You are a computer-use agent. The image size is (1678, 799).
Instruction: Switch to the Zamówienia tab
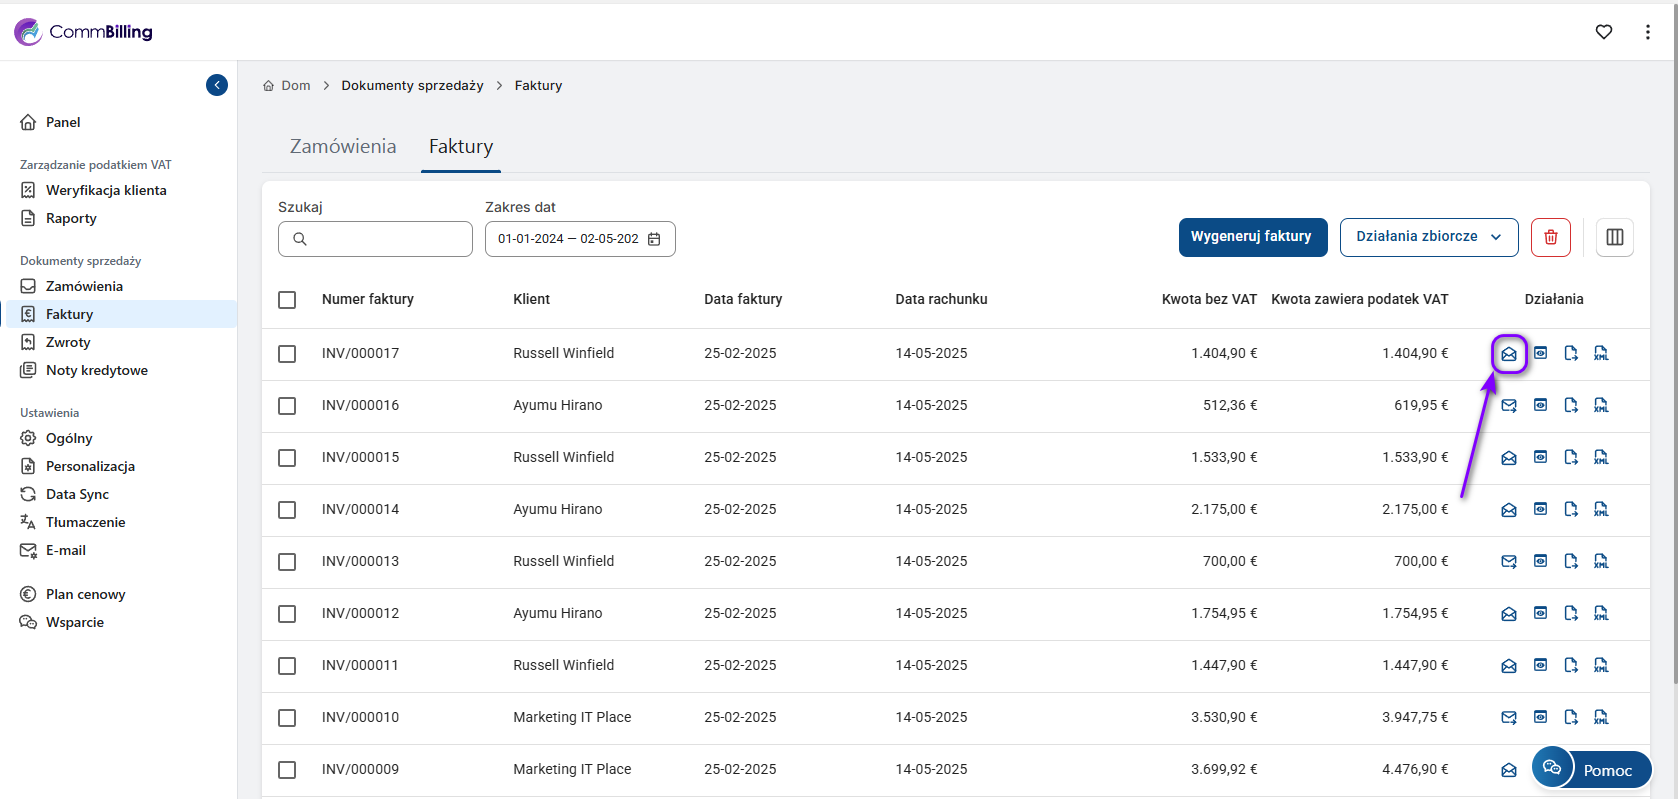click(x=343, y=147)
